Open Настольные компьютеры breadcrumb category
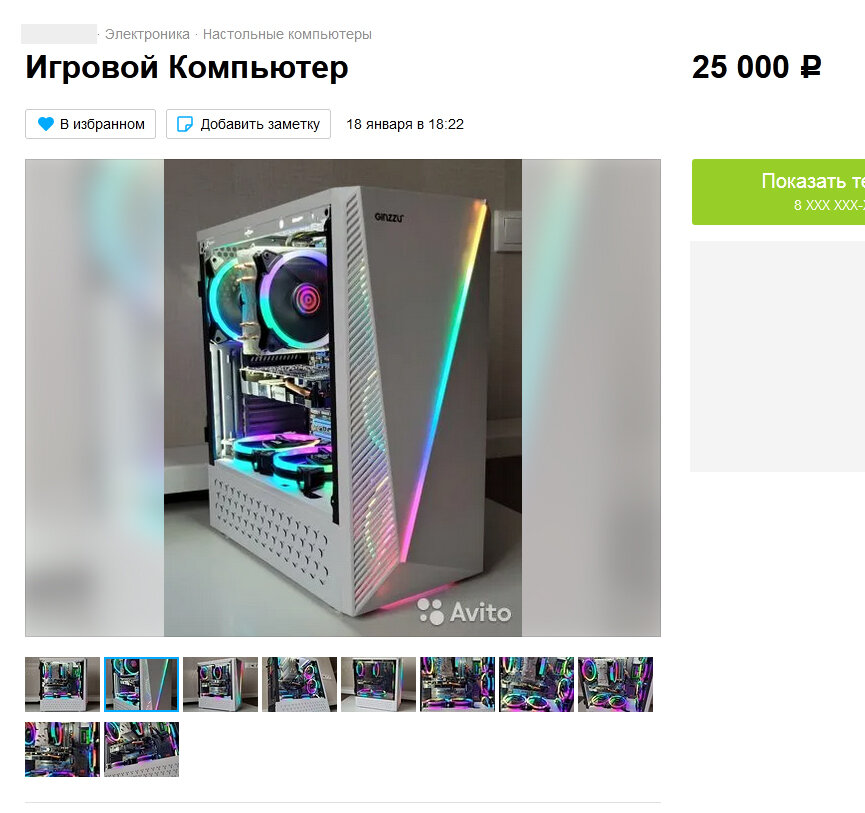 [x=287, y=34]
